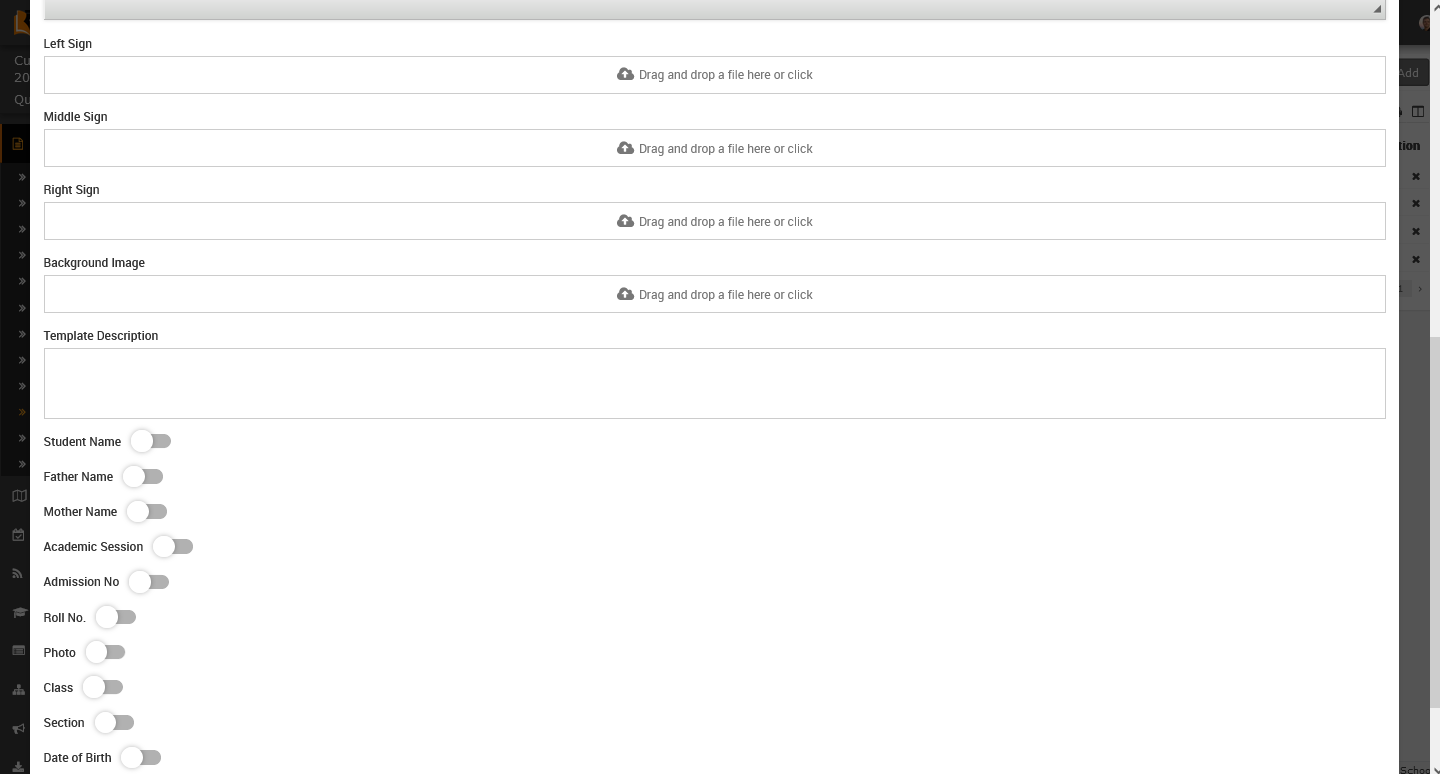Expand the orange highlighted sidebar chevron item
1440x774 pixels.
pyautogui.click(x=21, y=412)
